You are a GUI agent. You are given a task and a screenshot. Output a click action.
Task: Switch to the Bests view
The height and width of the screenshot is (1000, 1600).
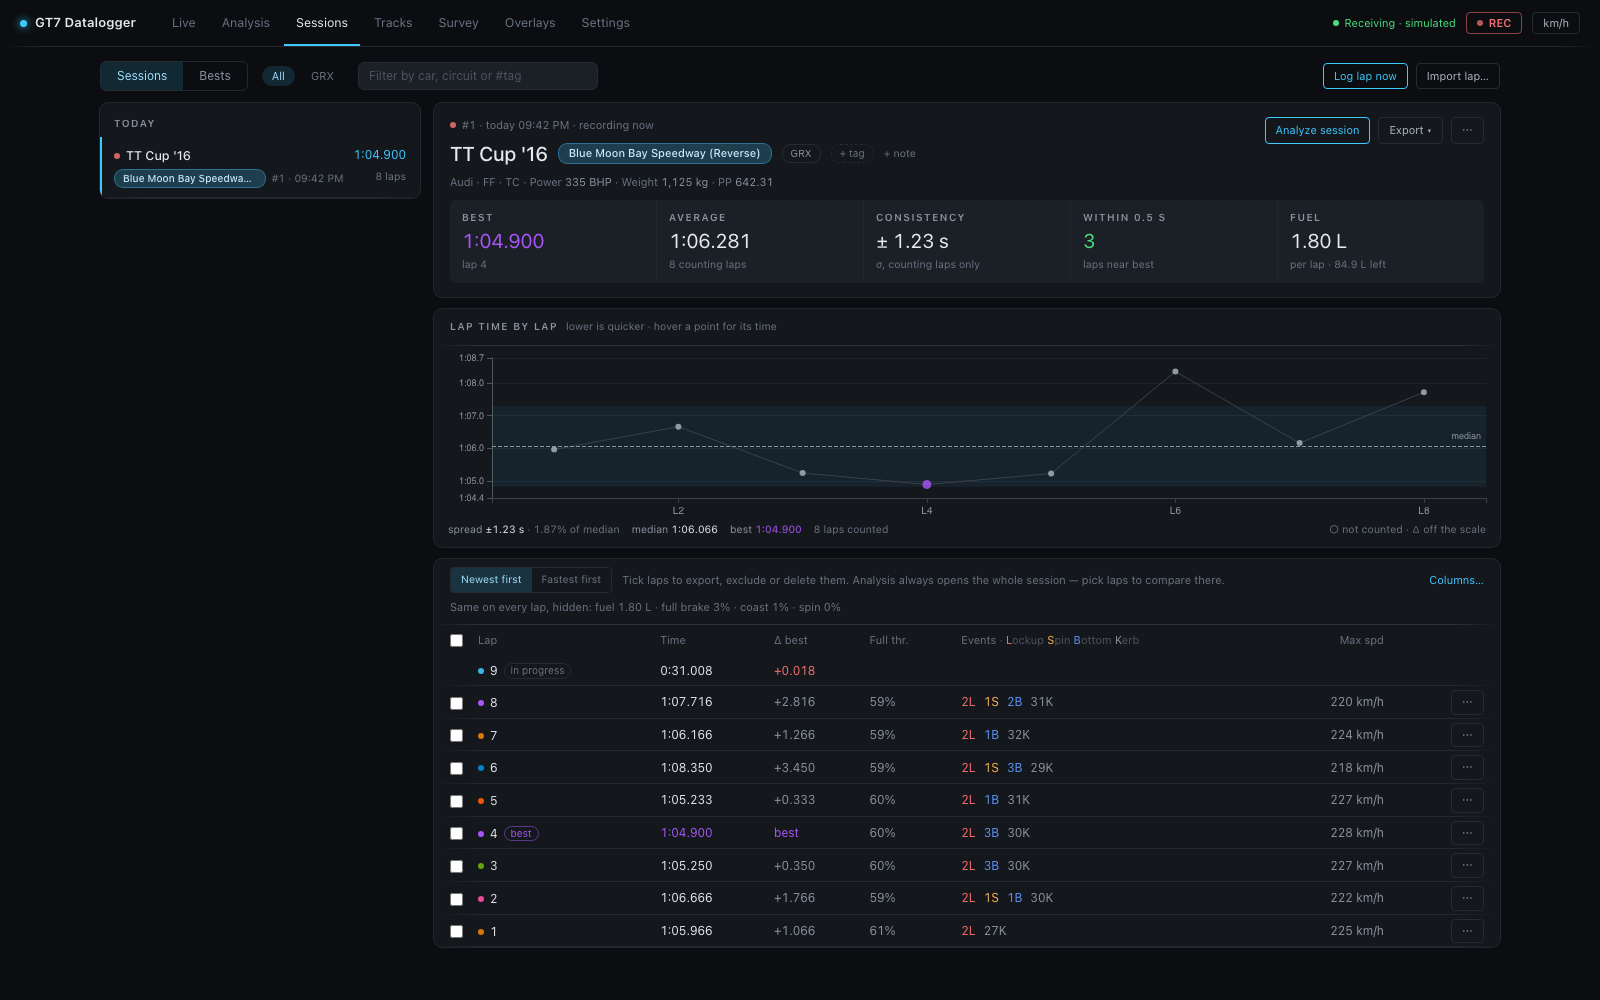coord(215,76)
